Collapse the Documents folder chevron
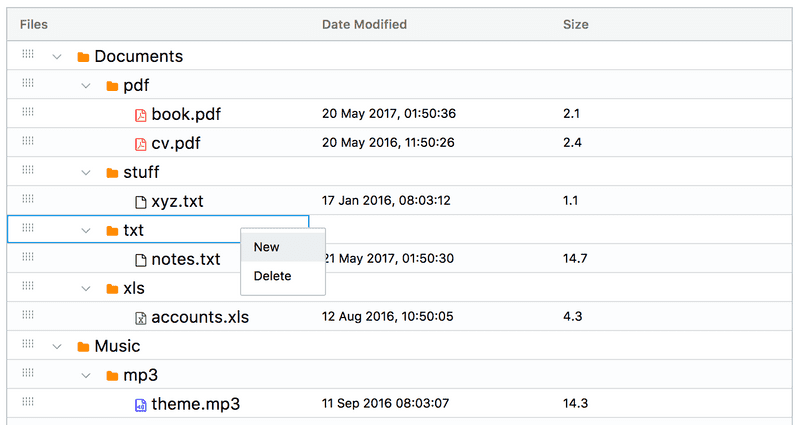800x425 pixels. [57, 57]
